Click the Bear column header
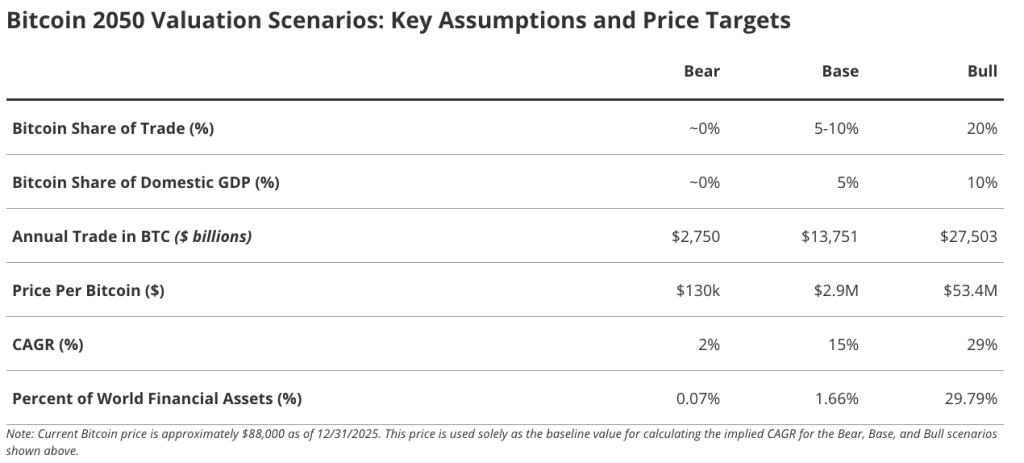 (x=701, y=71)
